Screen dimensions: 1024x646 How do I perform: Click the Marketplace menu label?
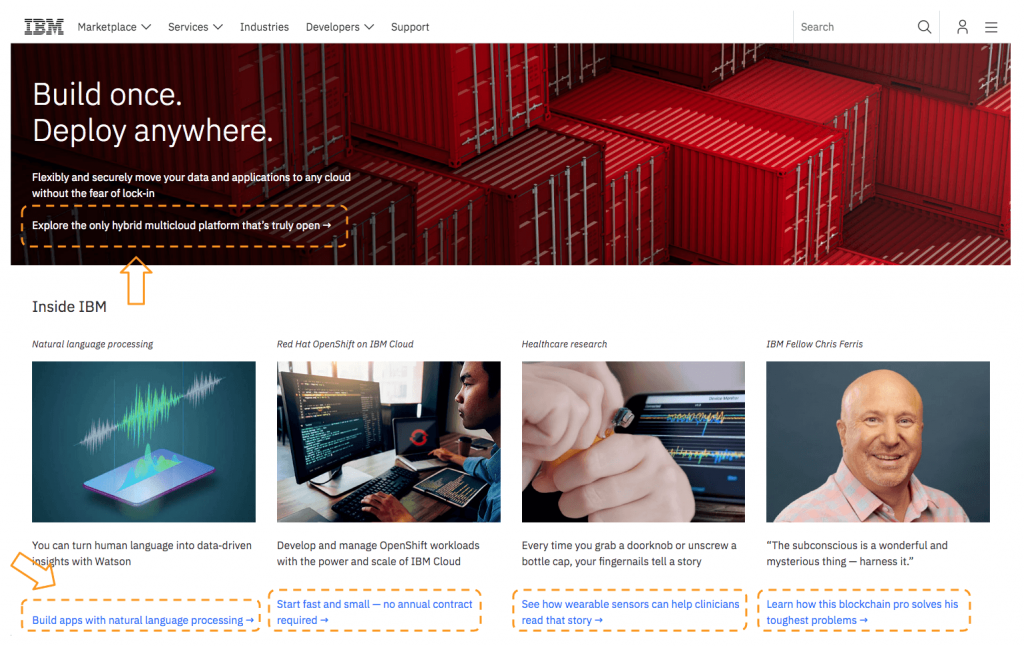coord(107,27)
